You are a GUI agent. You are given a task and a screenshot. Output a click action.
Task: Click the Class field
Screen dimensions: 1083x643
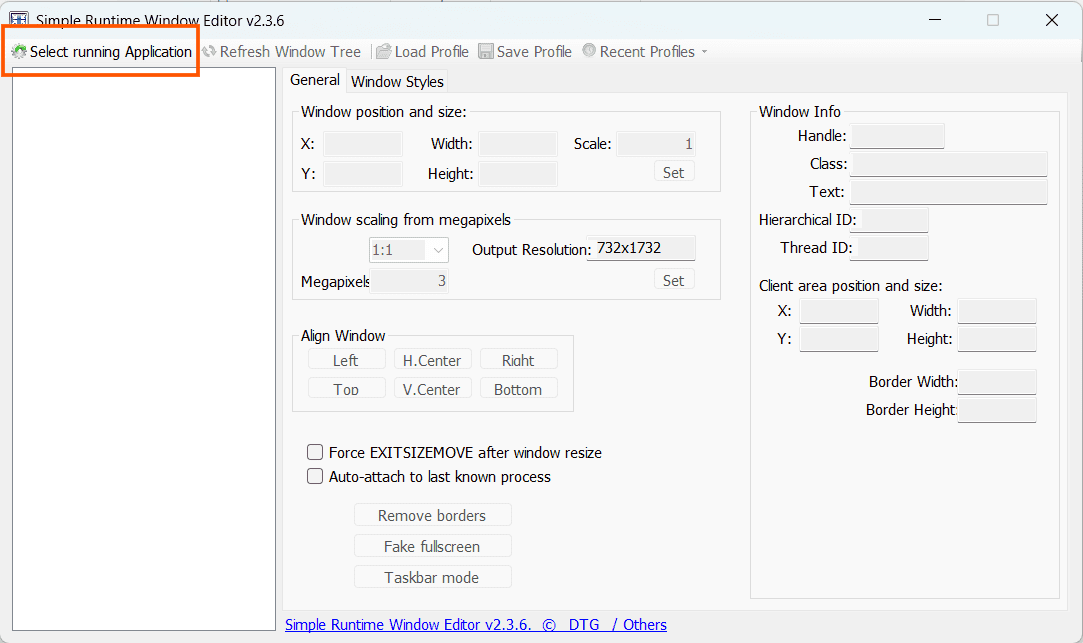(x=949, y=164)
